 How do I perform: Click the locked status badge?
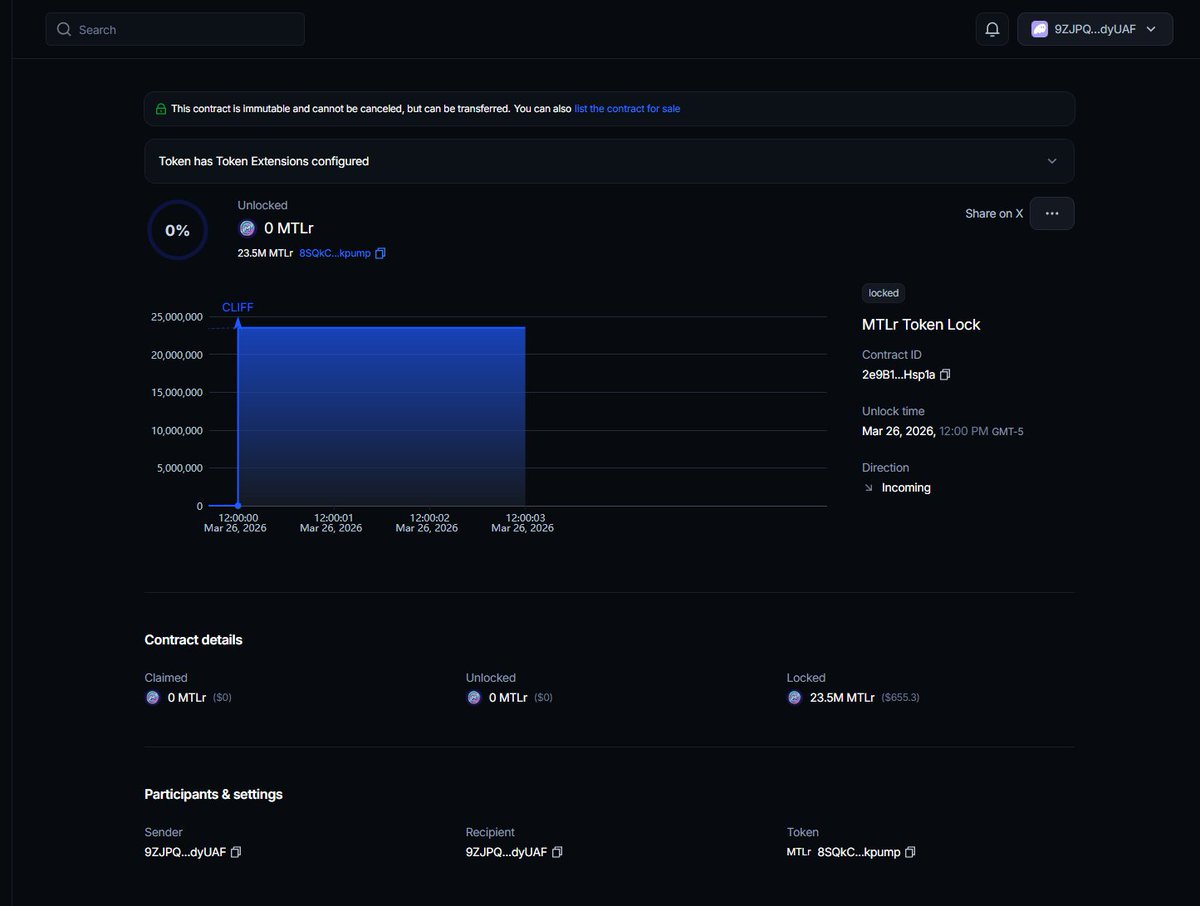(882, 292)
